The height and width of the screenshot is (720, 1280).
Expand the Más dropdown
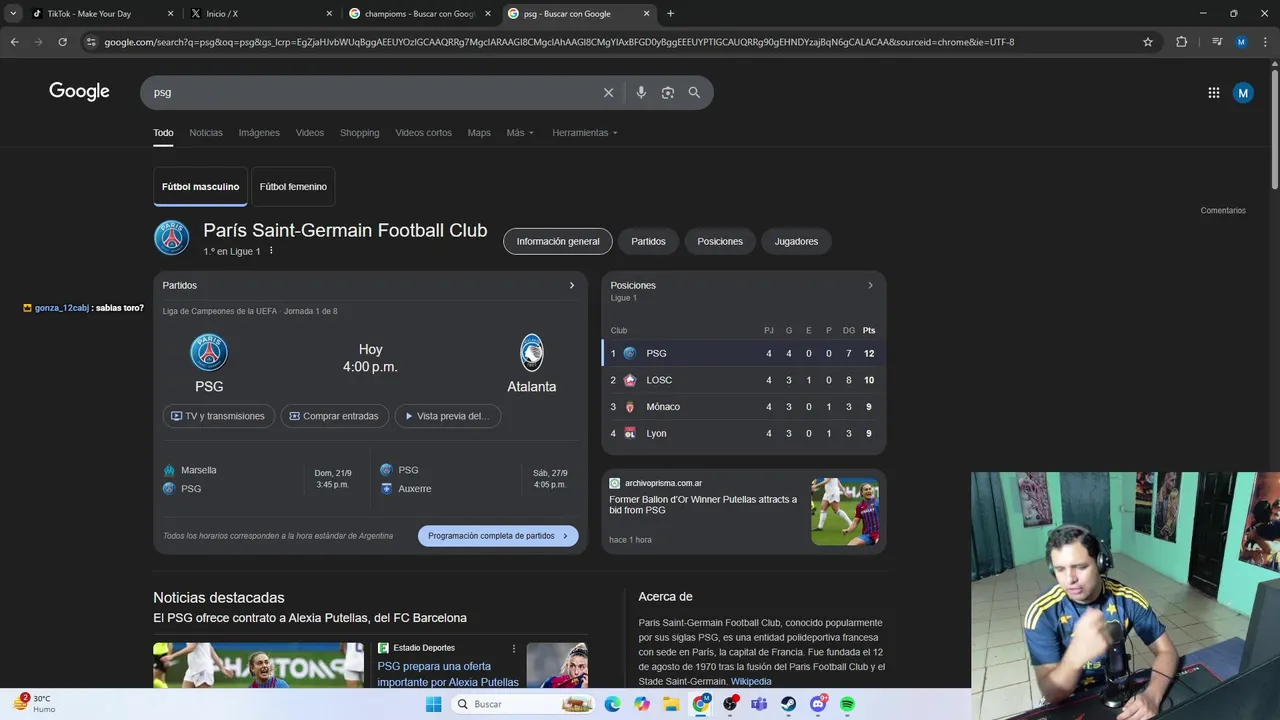520,133
